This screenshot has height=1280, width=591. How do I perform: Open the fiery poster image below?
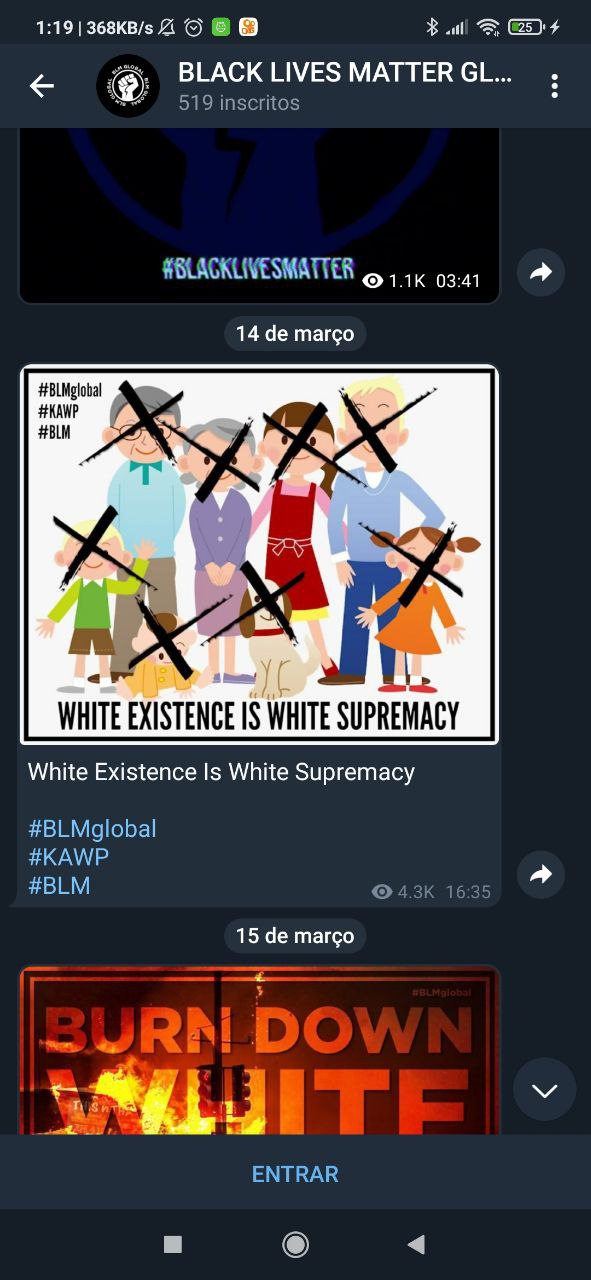259,1050
